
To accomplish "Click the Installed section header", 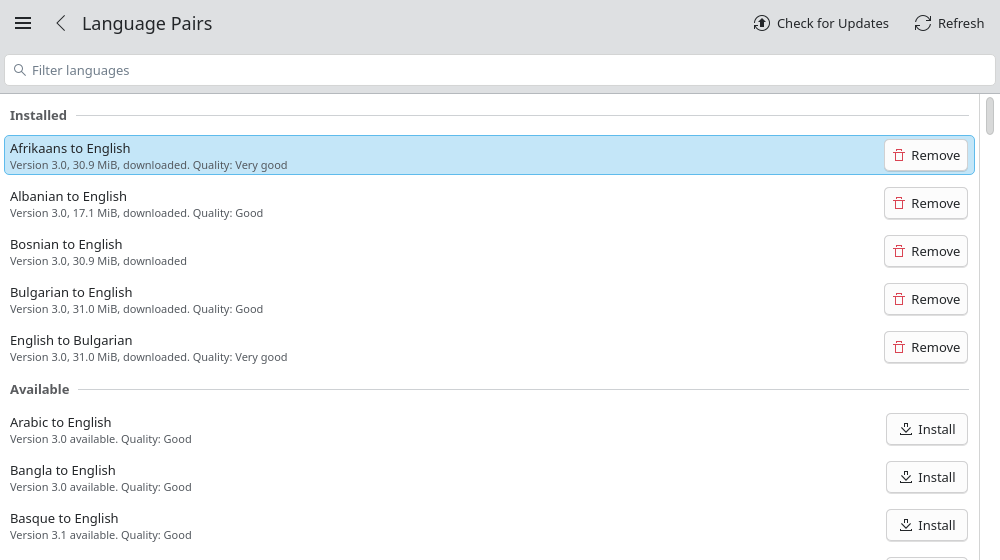I will coord(38,115).
